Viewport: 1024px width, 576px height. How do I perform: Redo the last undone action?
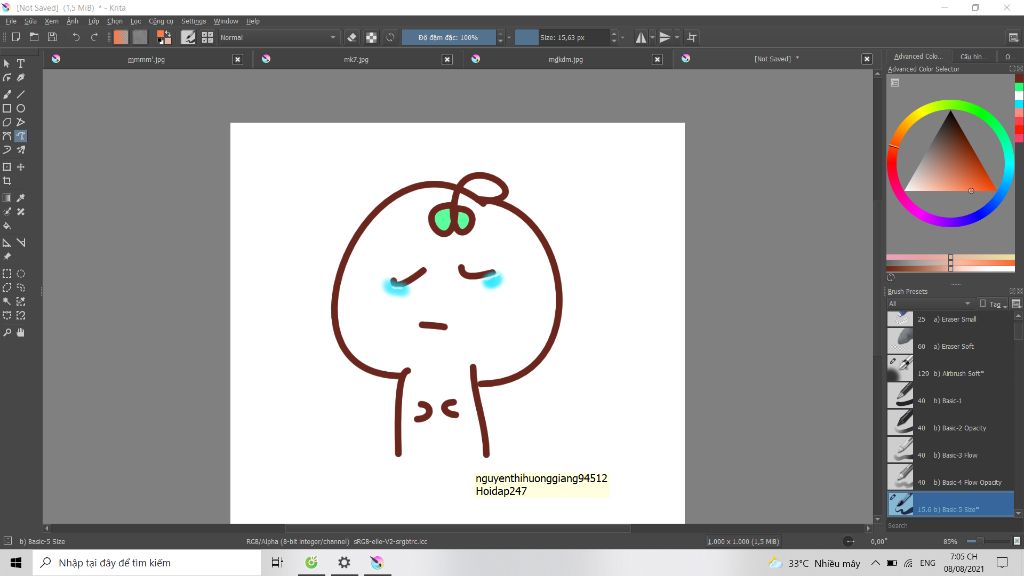click(x=94, y=37)
